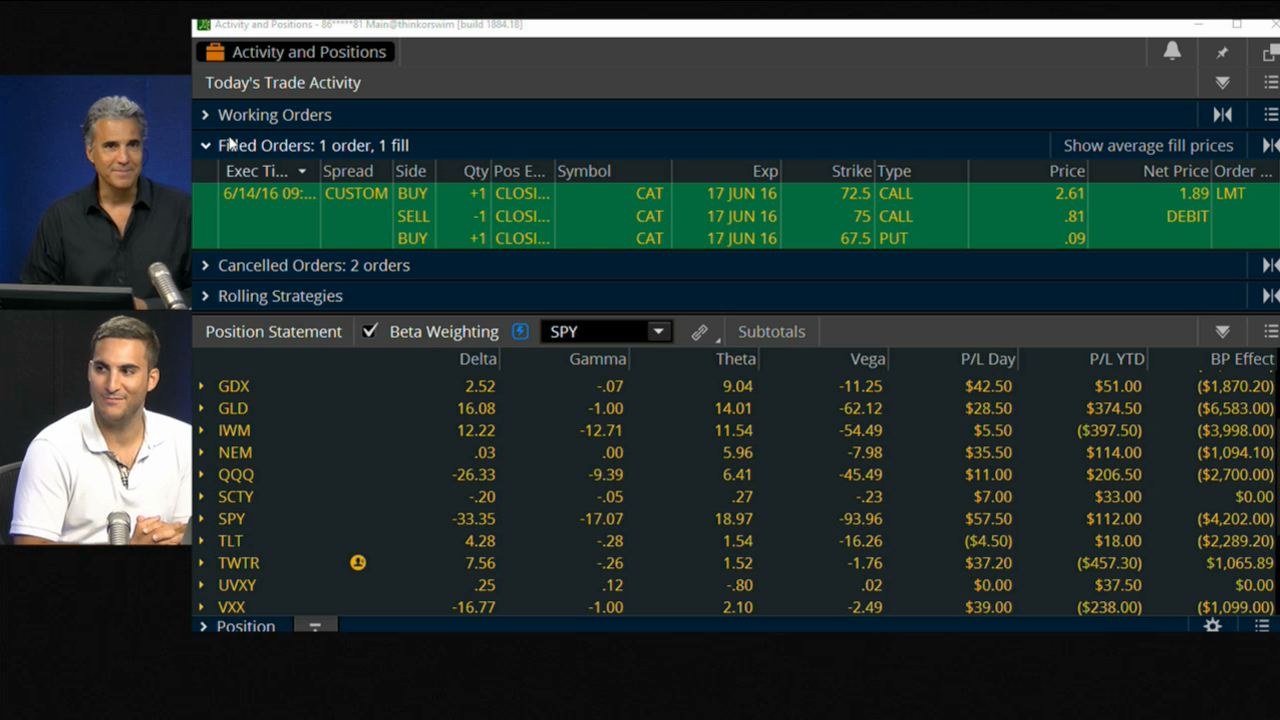Sort filled orders by Net Price column

(1176, 171)
